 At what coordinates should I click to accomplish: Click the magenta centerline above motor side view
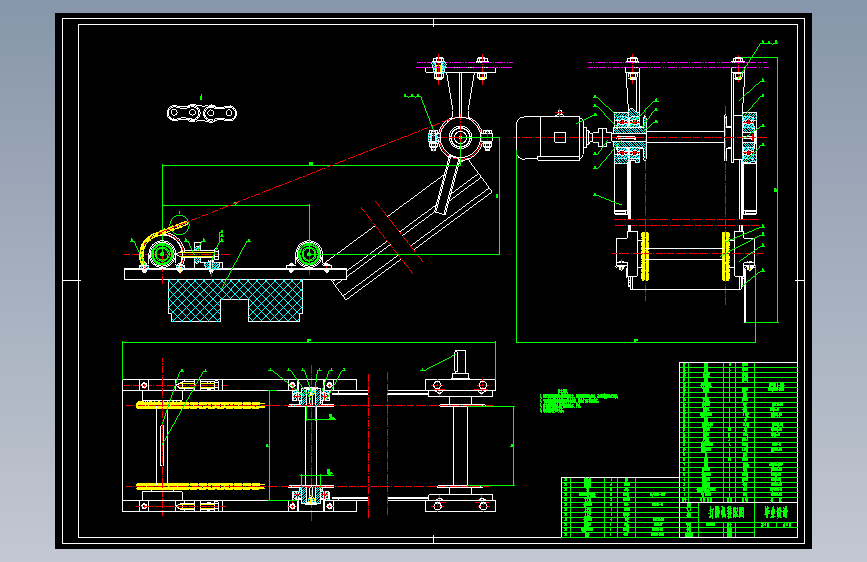[678, 65]
